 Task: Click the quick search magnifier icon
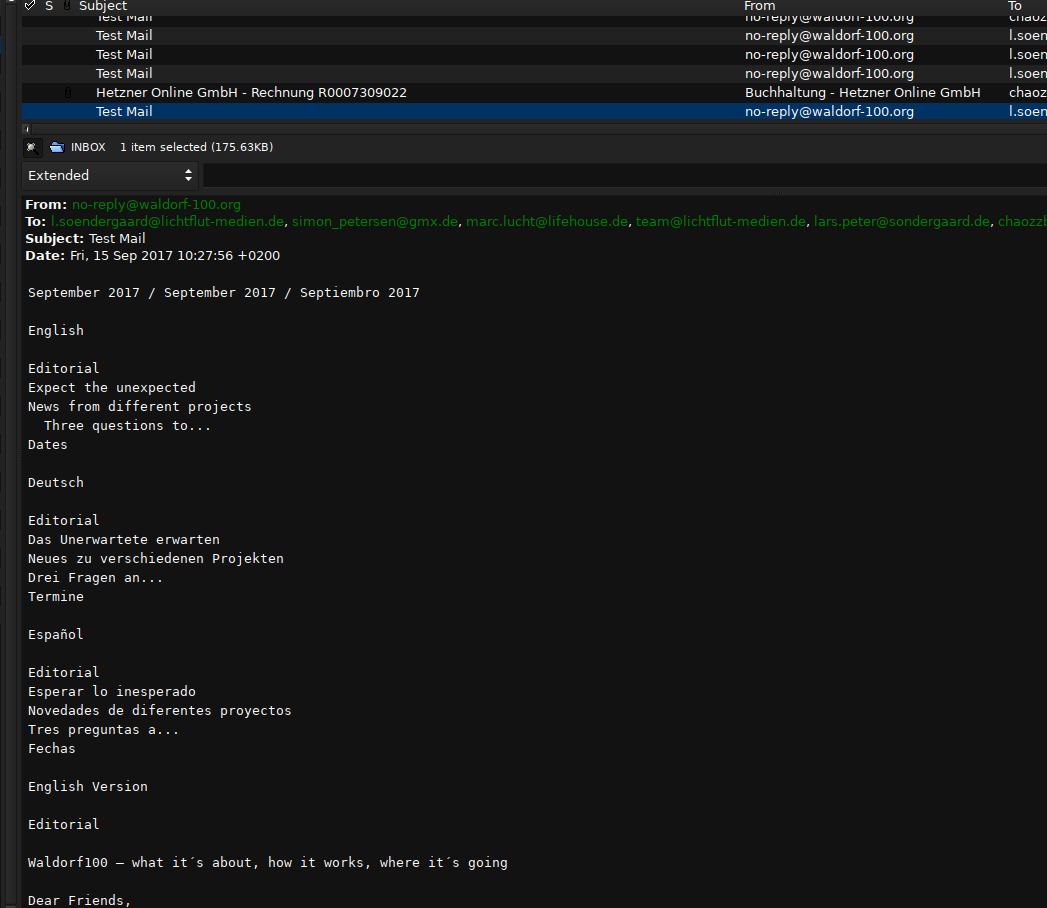tap(32, 147)
